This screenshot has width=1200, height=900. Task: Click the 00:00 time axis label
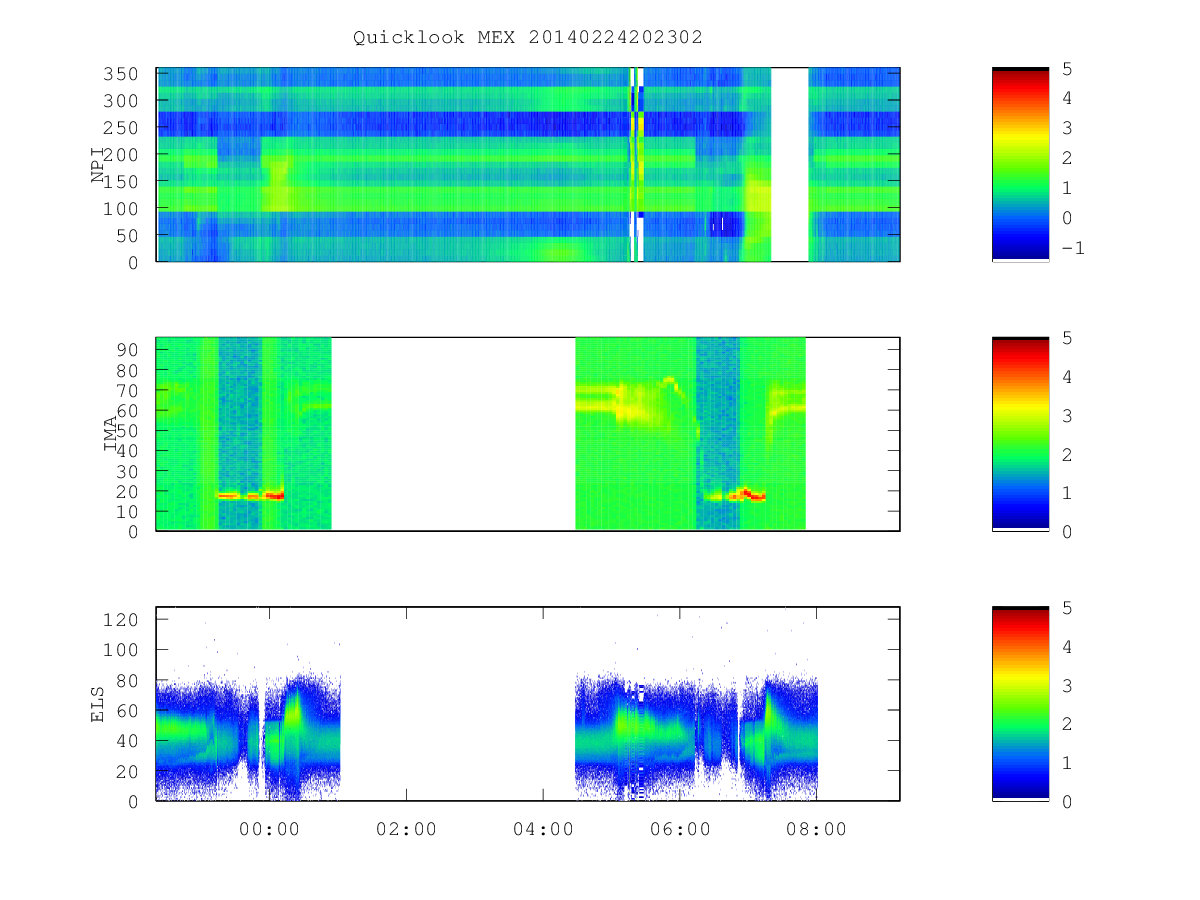[269, 829]
